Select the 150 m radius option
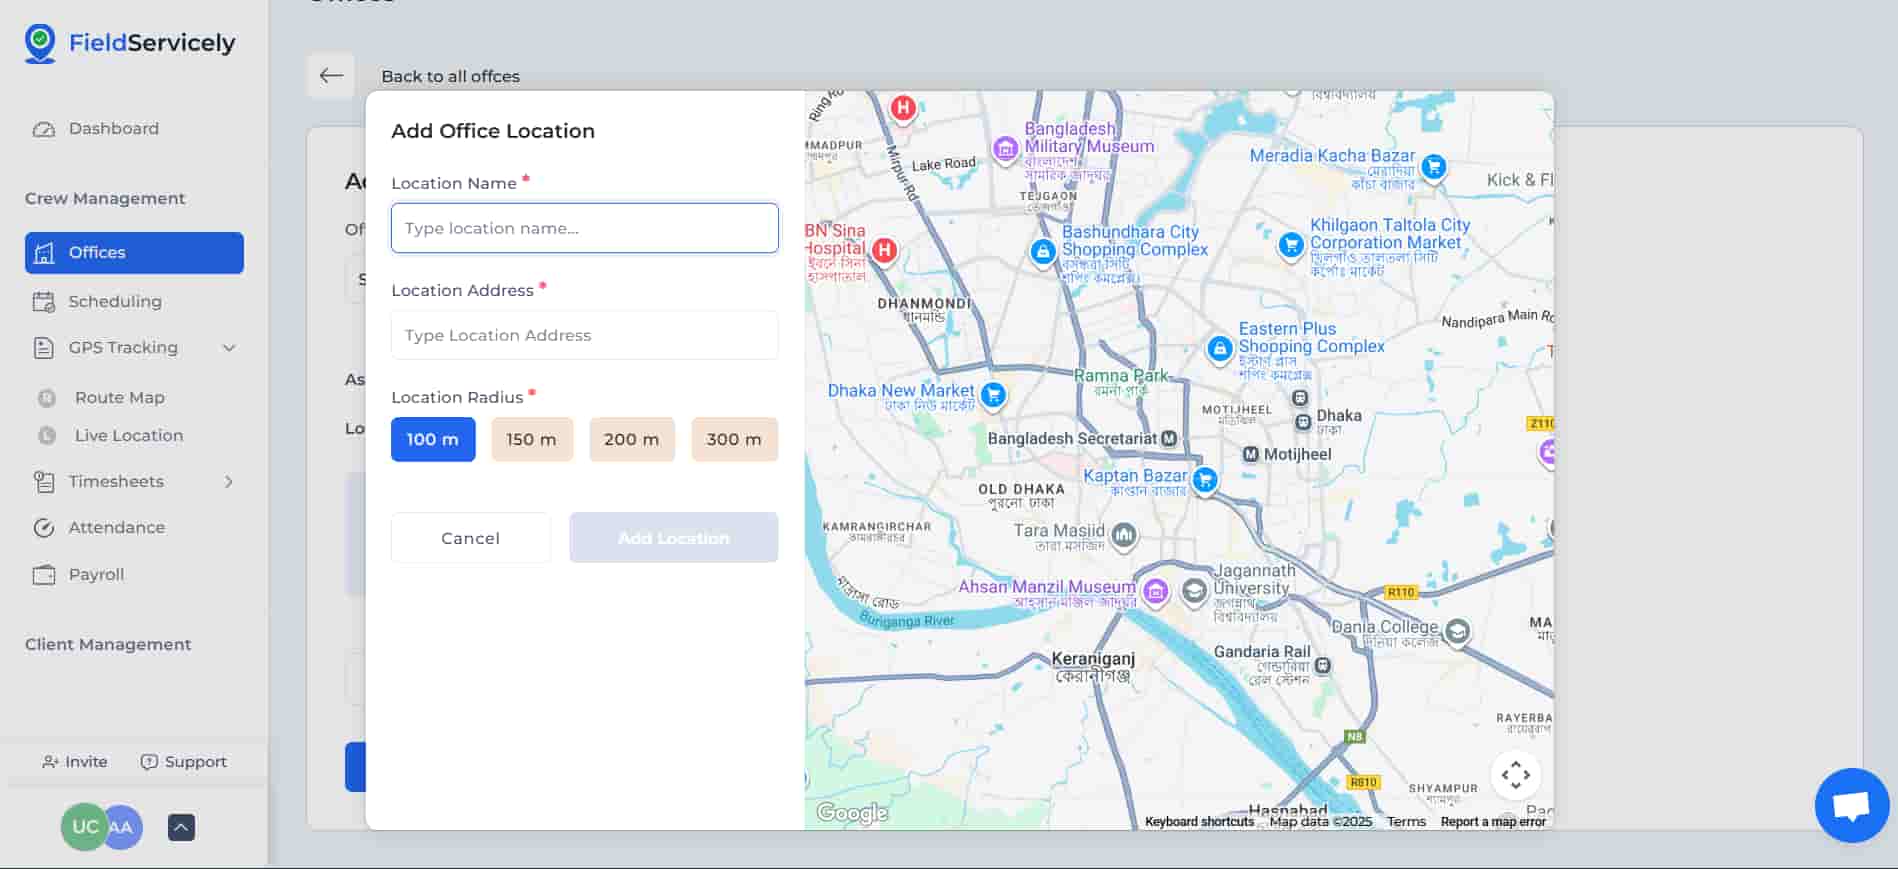 532,439
